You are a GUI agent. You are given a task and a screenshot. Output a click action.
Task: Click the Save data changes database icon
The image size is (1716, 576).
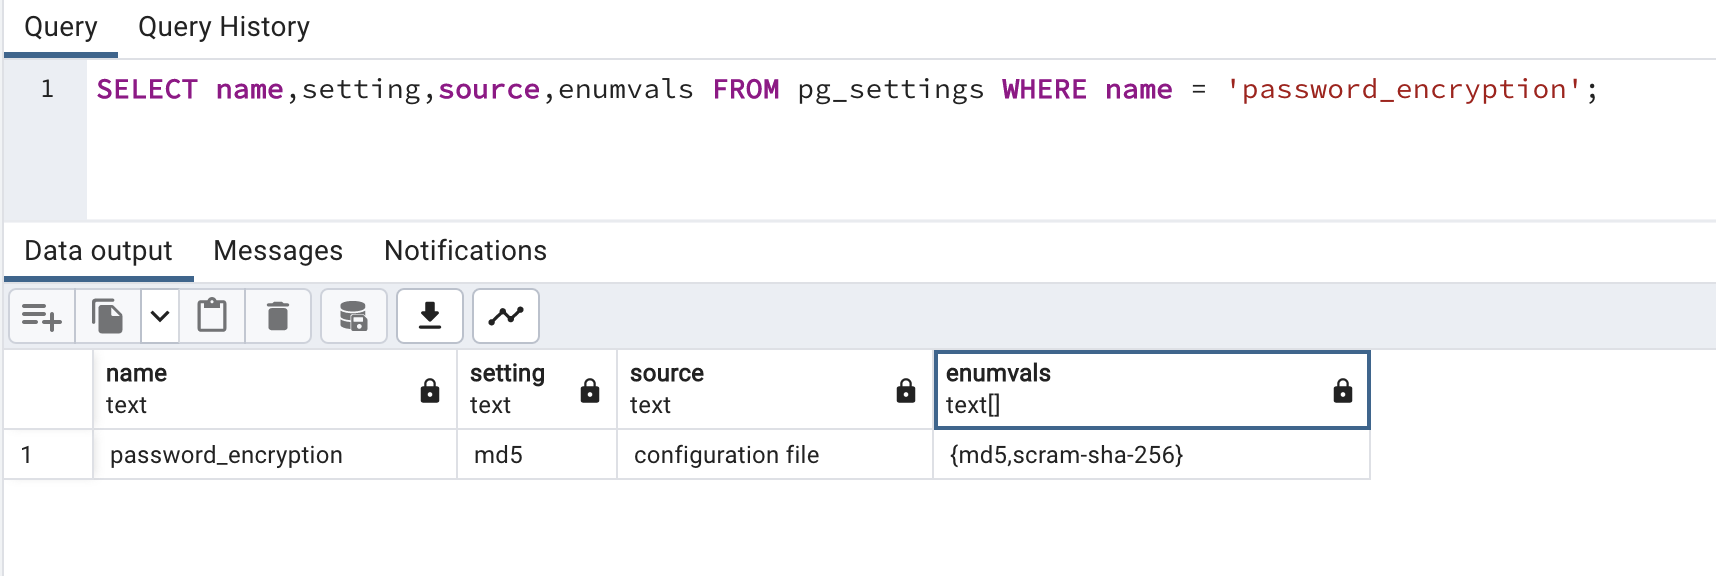coord(353,317)
